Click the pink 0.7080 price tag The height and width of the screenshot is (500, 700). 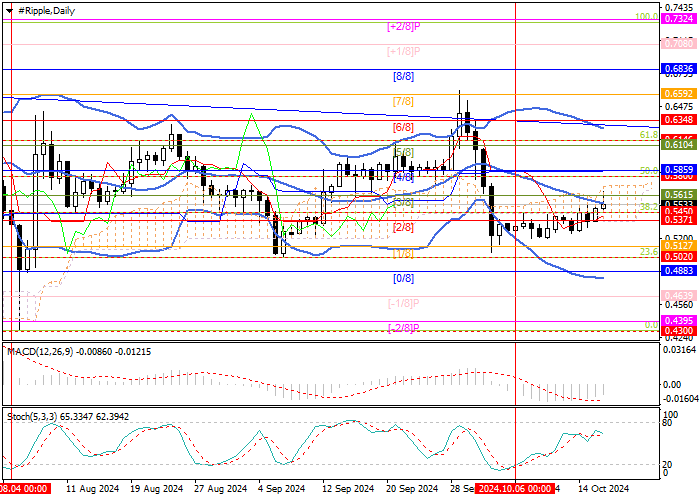pos(679,44)
